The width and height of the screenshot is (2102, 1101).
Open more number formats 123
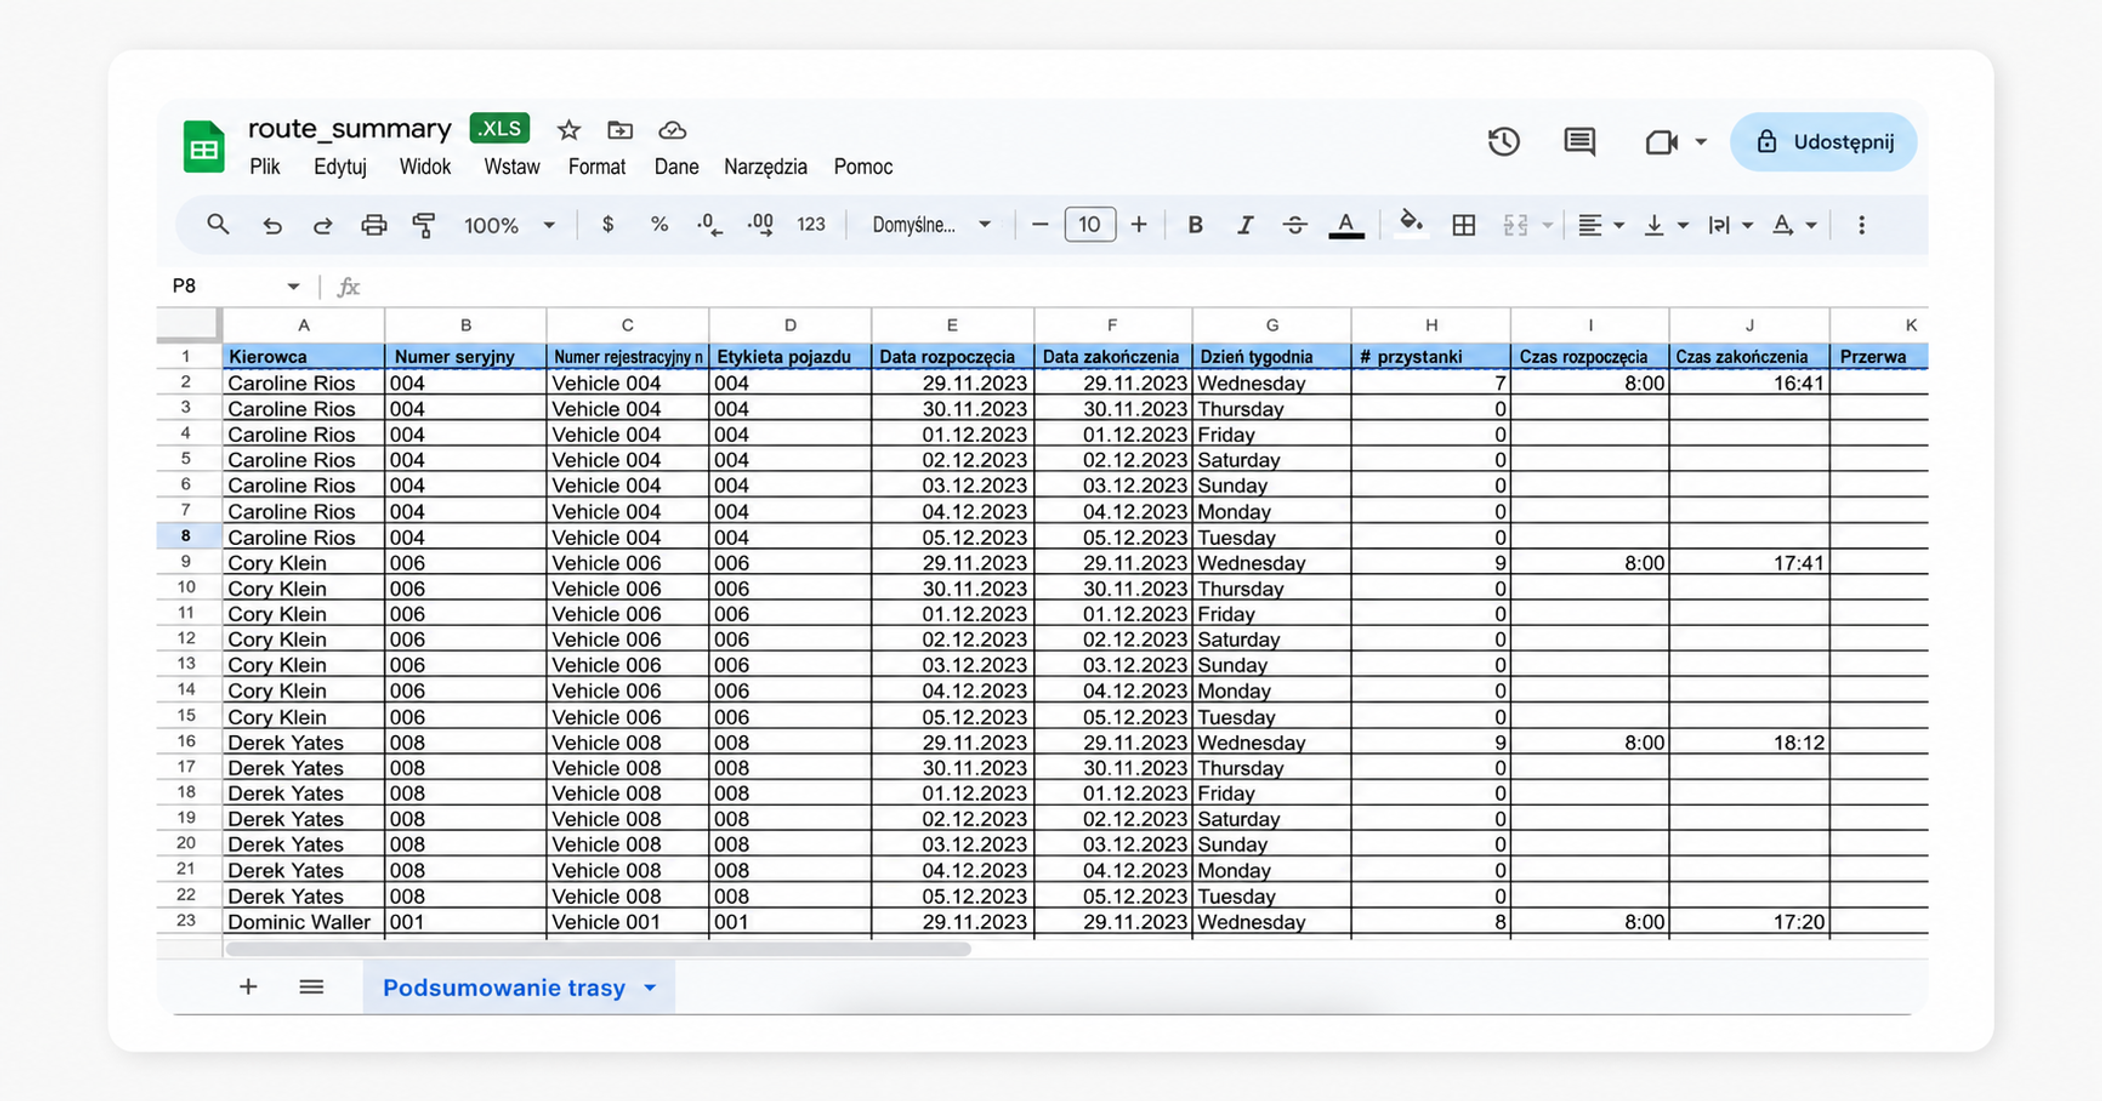point(811,225)
